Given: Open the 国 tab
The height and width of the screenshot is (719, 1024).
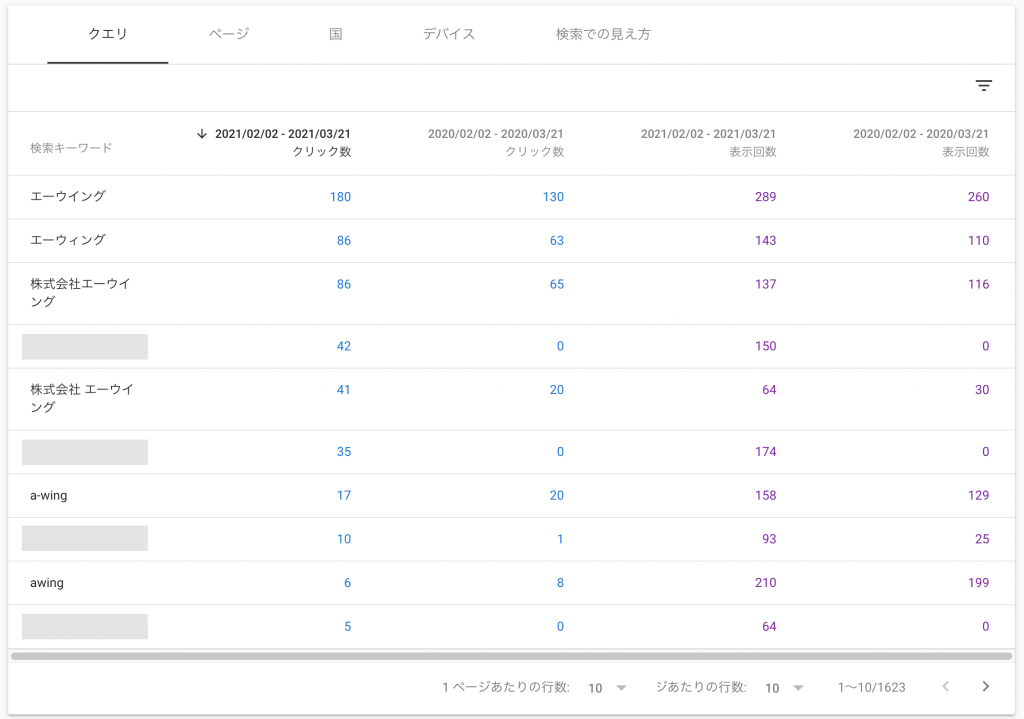Looking at the screenshot, I should click(x=336, y=34).
